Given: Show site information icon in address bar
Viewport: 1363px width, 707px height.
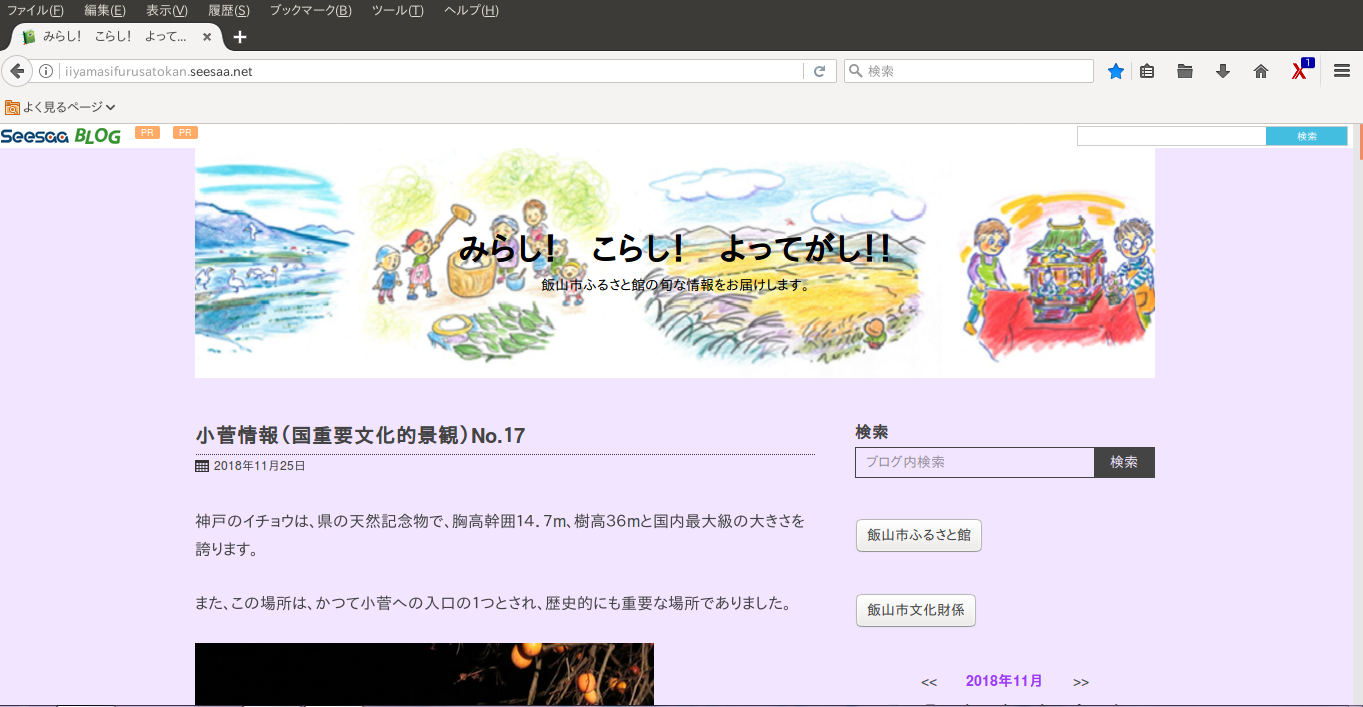Looking at the screenshot, I should pos(46,71).
